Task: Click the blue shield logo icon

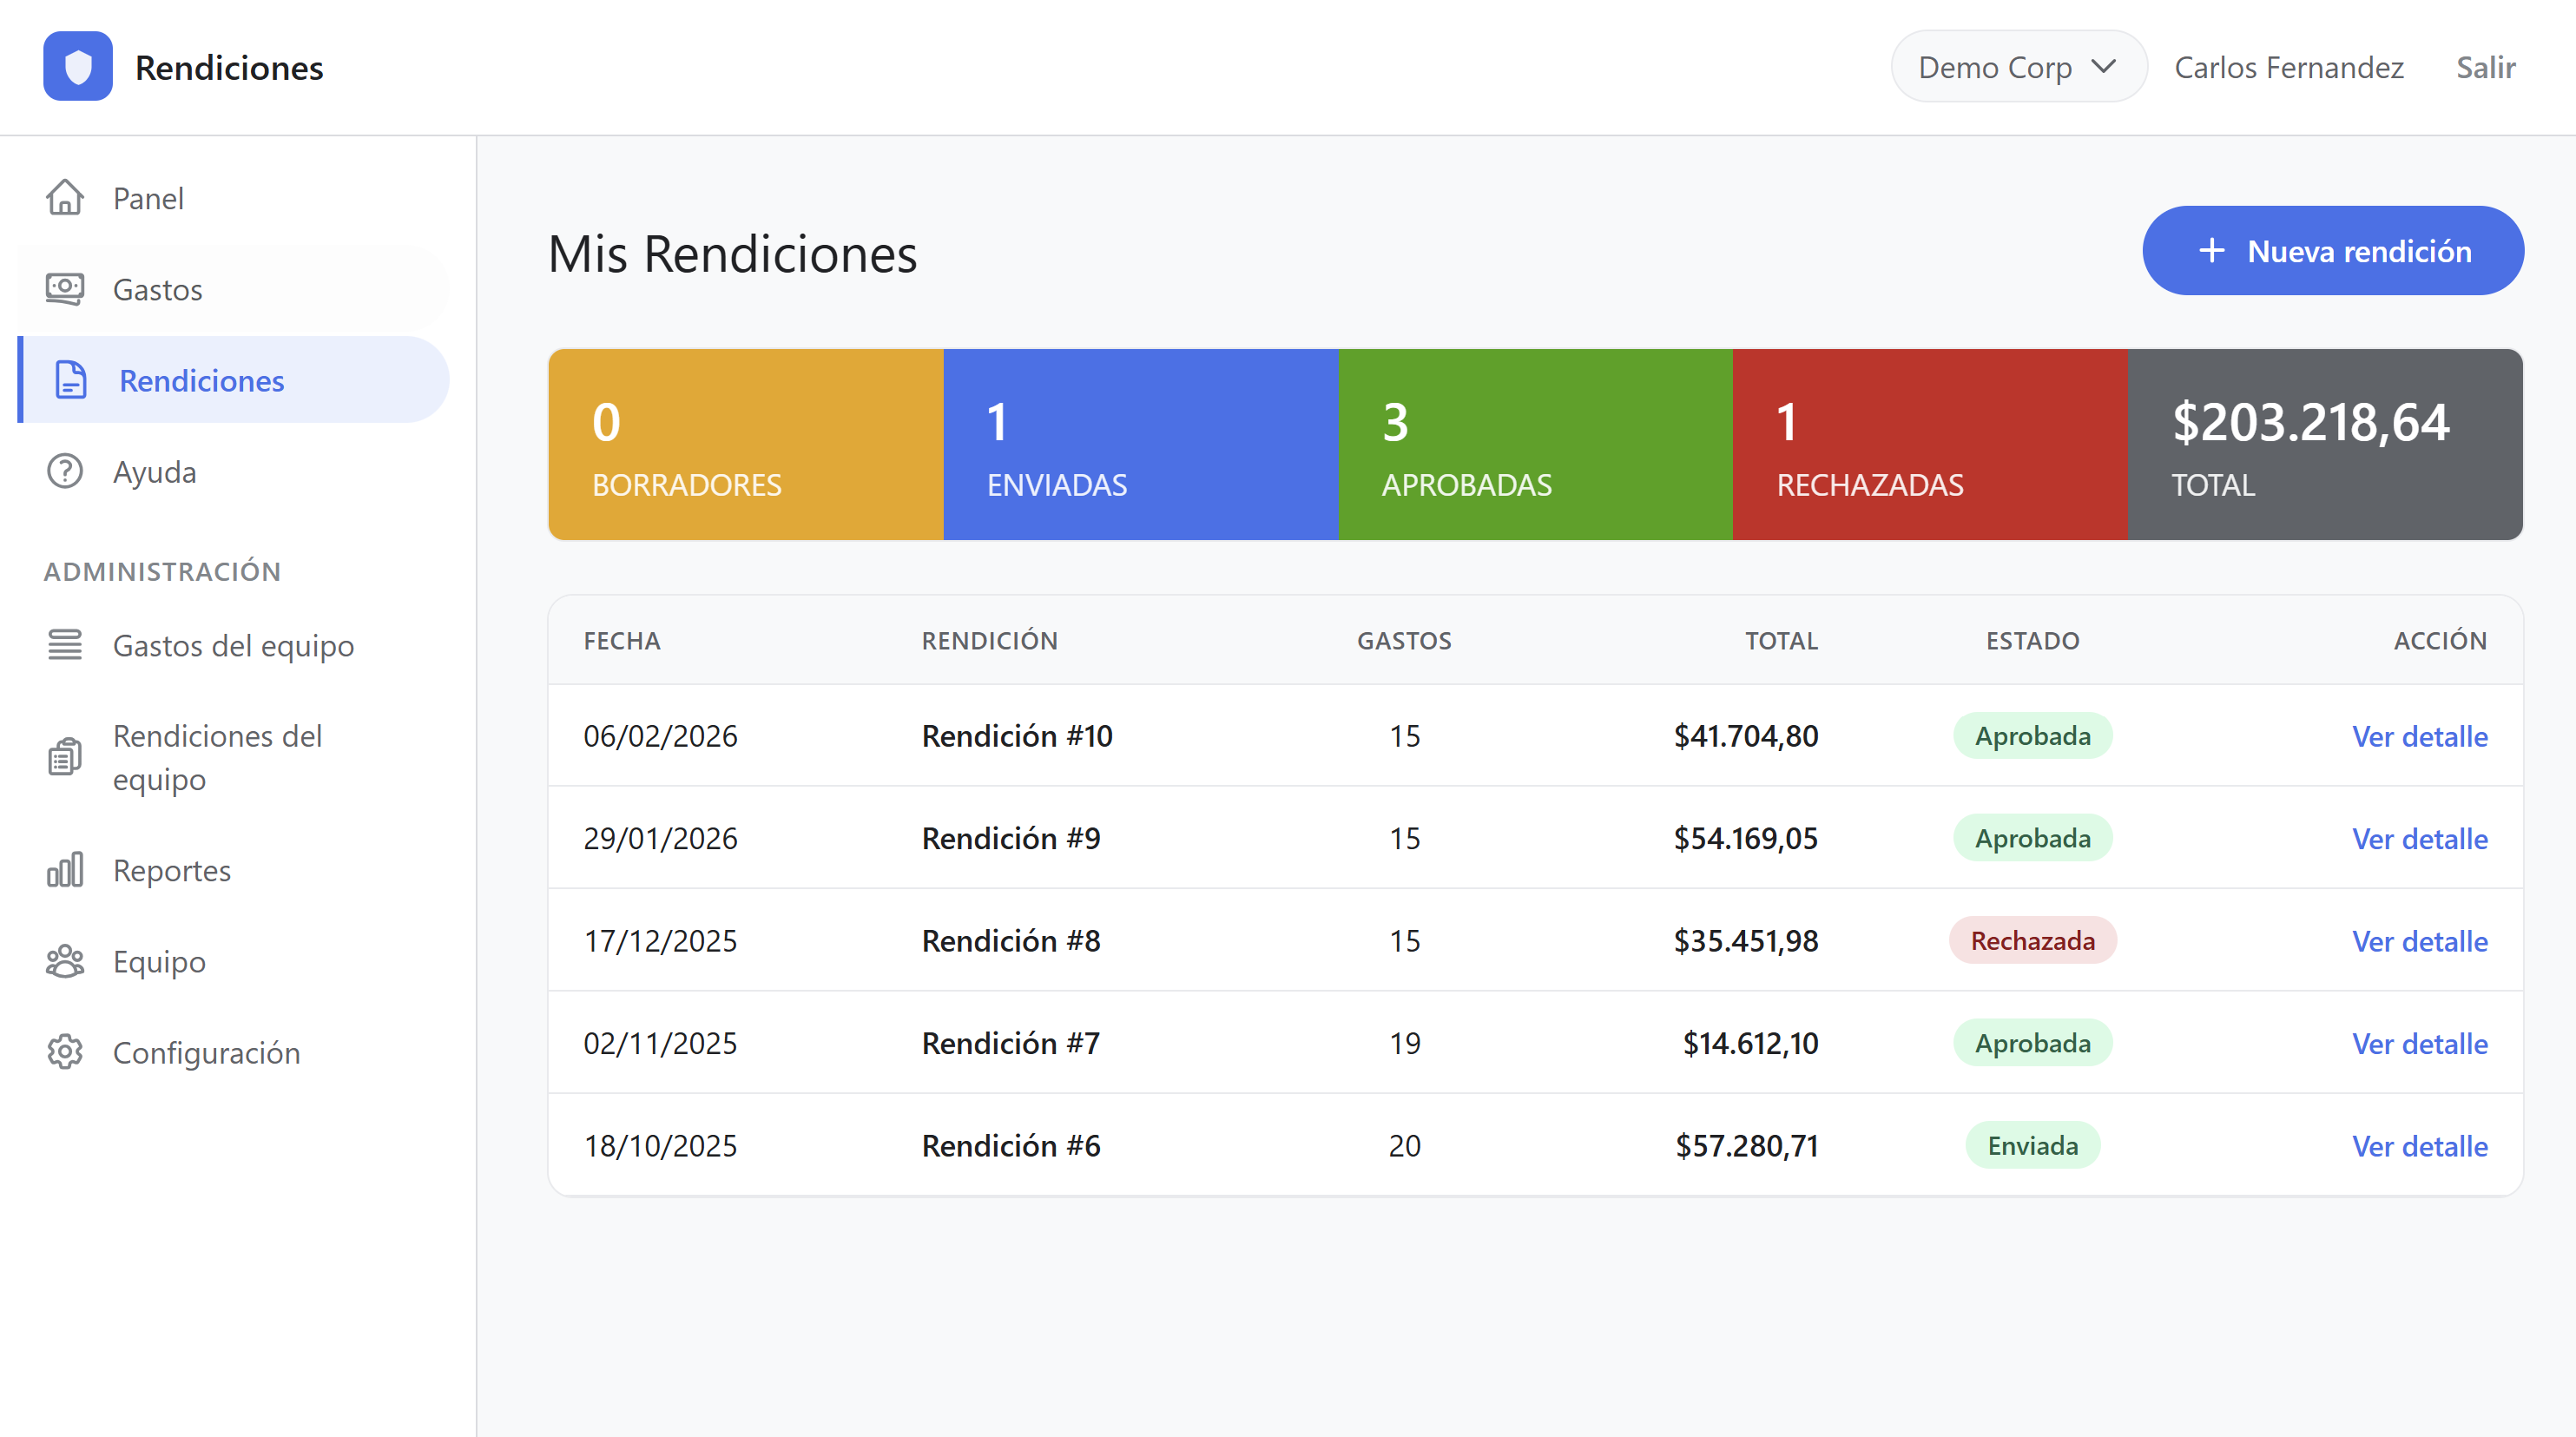Action: [78, 67]
